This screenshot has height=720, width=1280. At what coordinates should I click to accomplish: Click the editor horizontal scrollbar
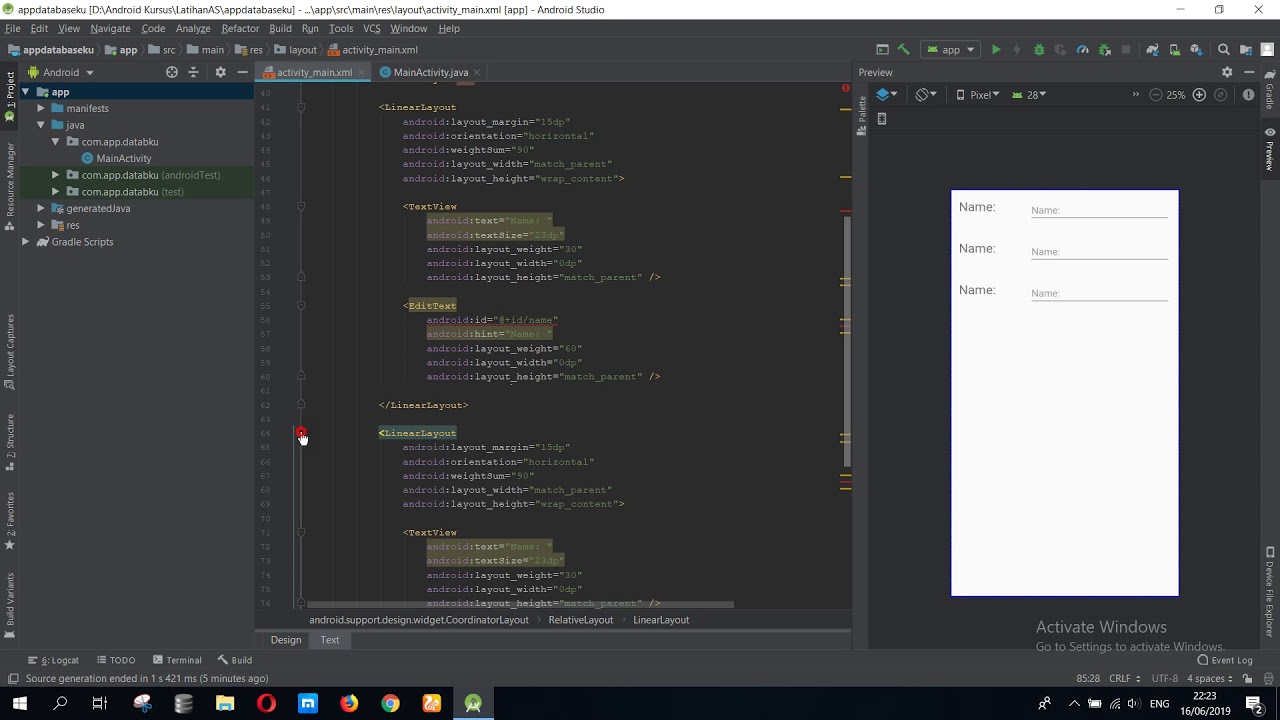520,604
